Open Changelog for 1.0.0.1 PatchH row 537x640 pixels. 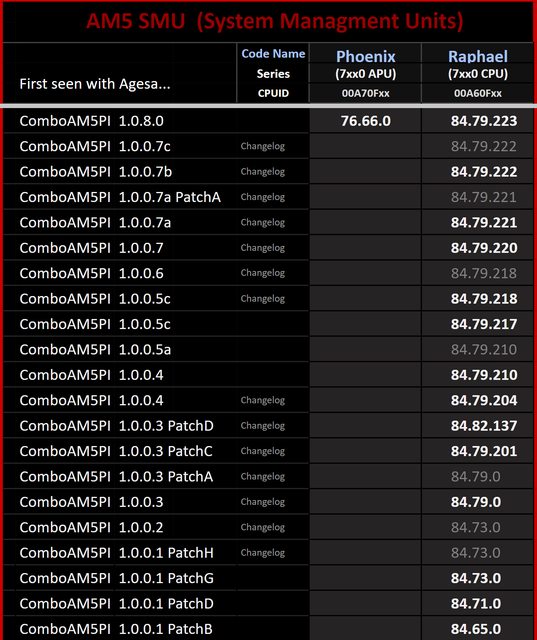pos(262,553)
